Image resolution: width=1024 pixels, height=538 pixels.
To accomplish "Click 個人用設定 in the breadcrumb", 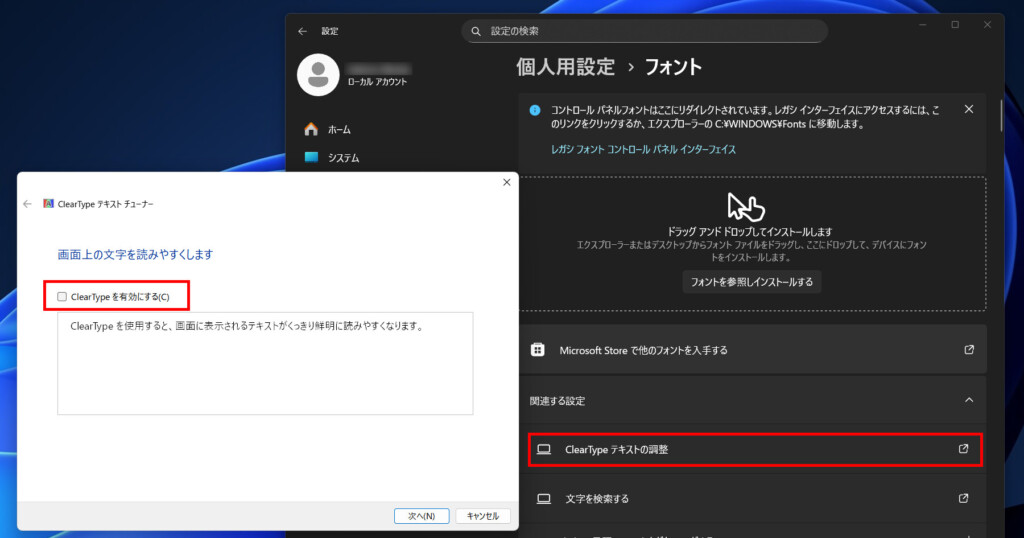I will pyautogui.click(x=565, y=67).
